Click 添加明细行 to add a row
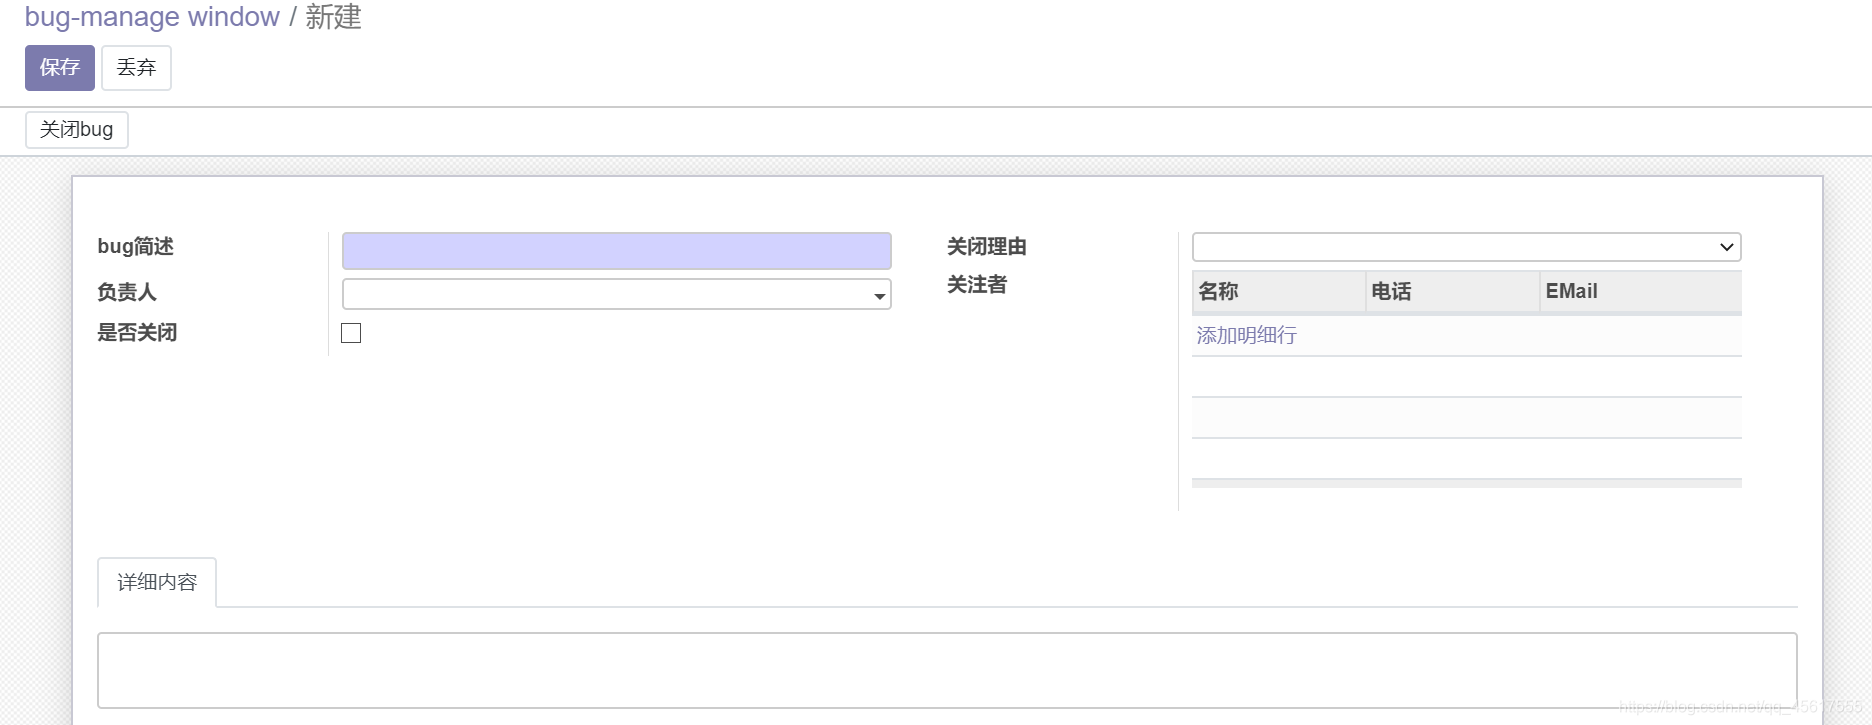 click(x=1247, y=336)
